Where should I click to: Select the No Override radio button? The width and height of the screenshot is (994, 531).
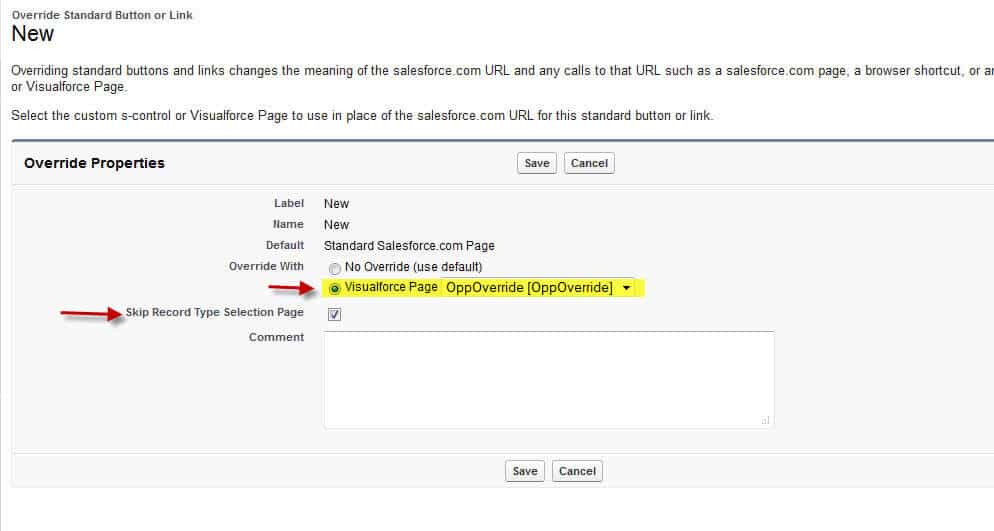click(334, 268)
